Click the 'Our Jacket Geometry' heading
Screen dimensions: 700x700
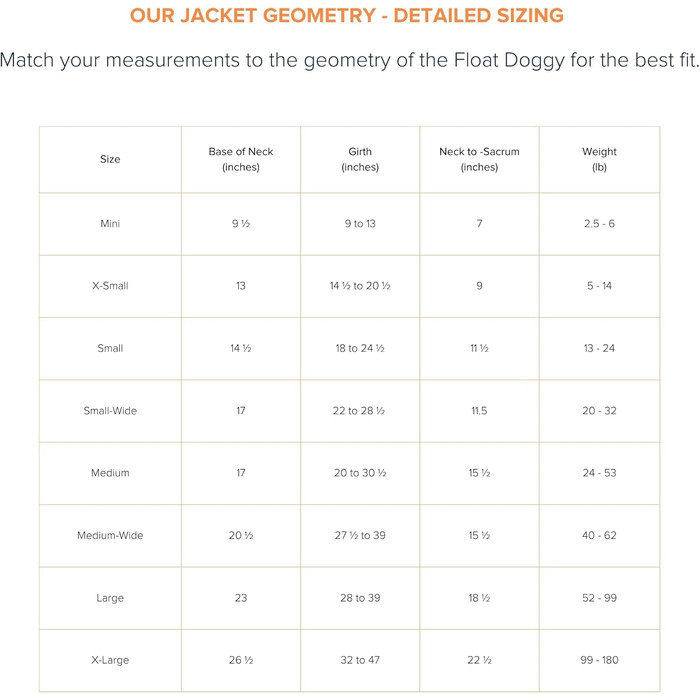coord(347,16)
